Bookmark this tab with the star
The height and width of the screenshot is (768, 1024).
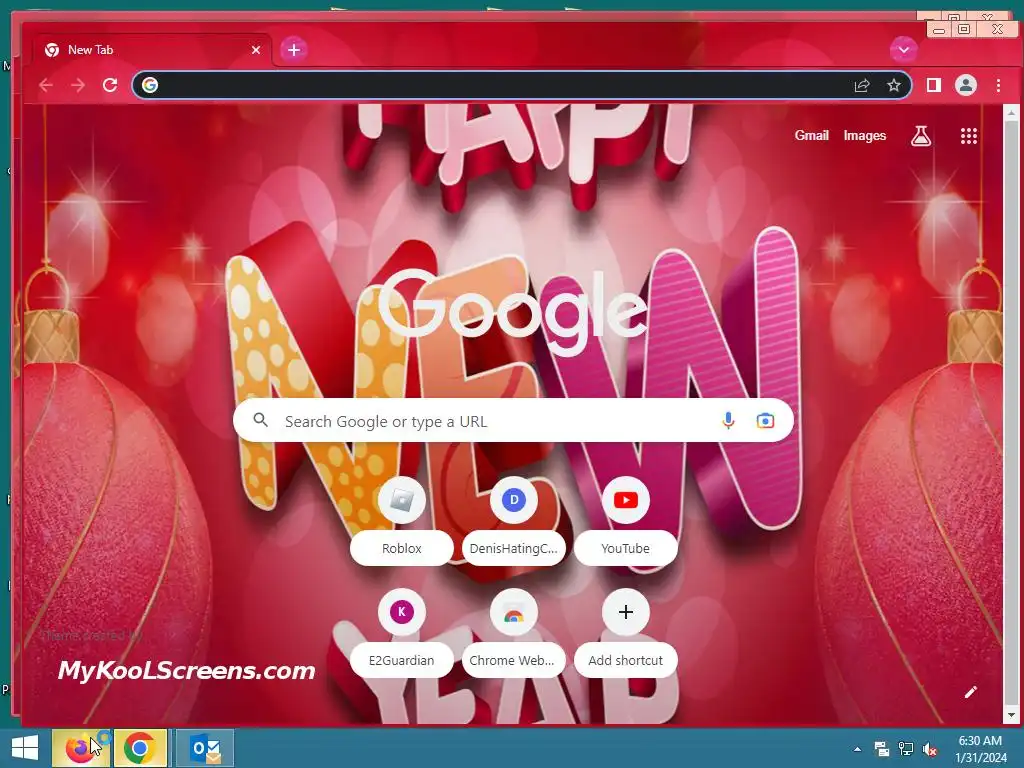pos(894,85)
